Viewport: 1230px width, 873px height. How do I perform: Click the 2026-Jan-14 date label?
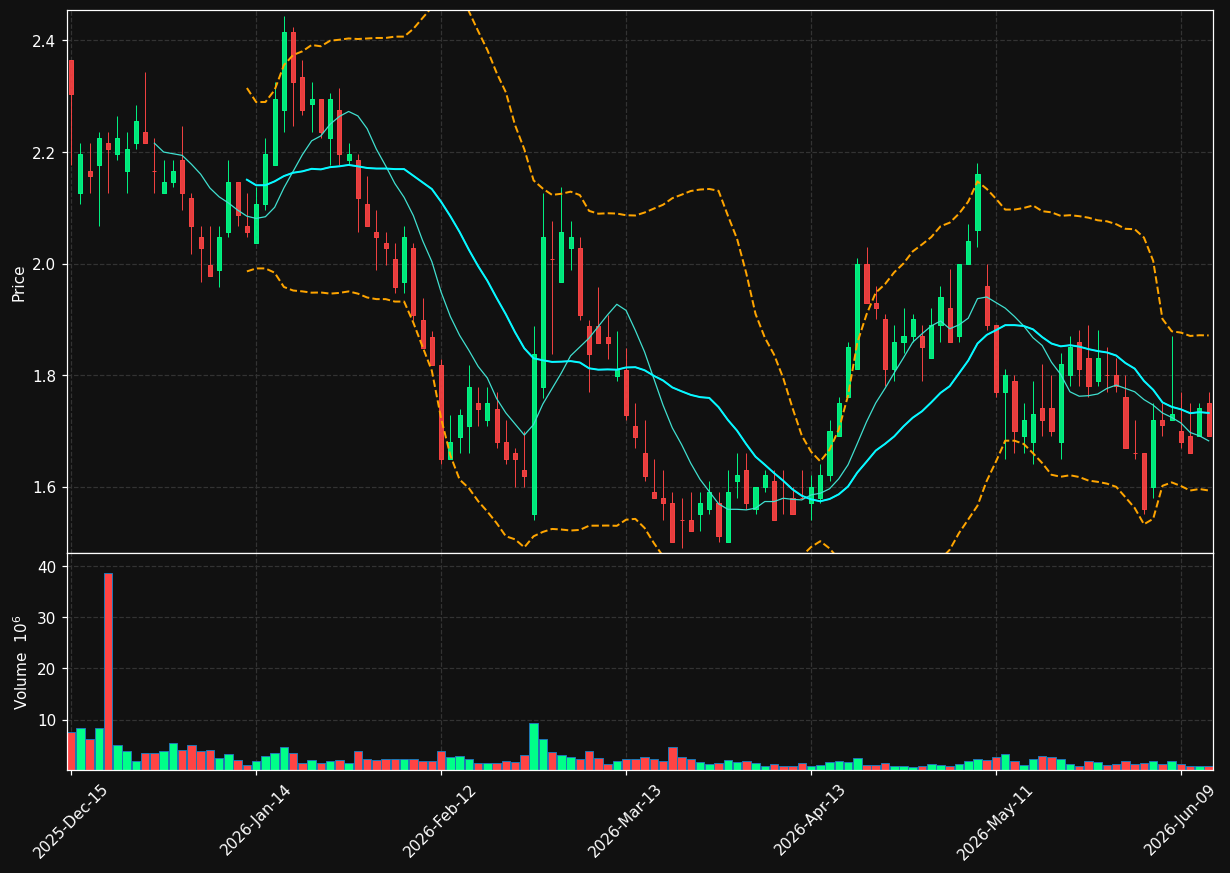(x=255, y=821)
